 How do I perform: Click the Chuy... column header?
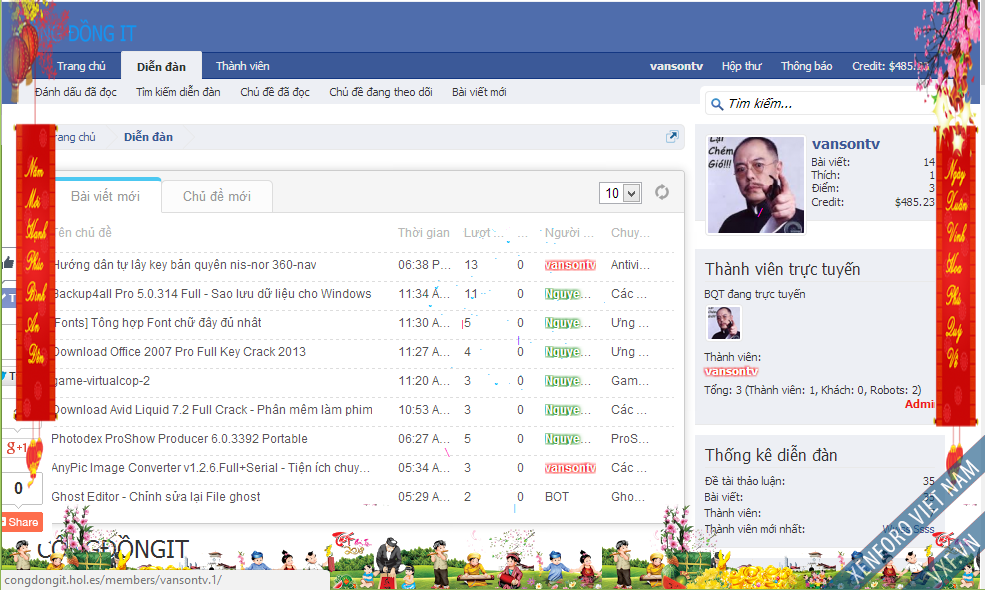(x=630, y=232)
